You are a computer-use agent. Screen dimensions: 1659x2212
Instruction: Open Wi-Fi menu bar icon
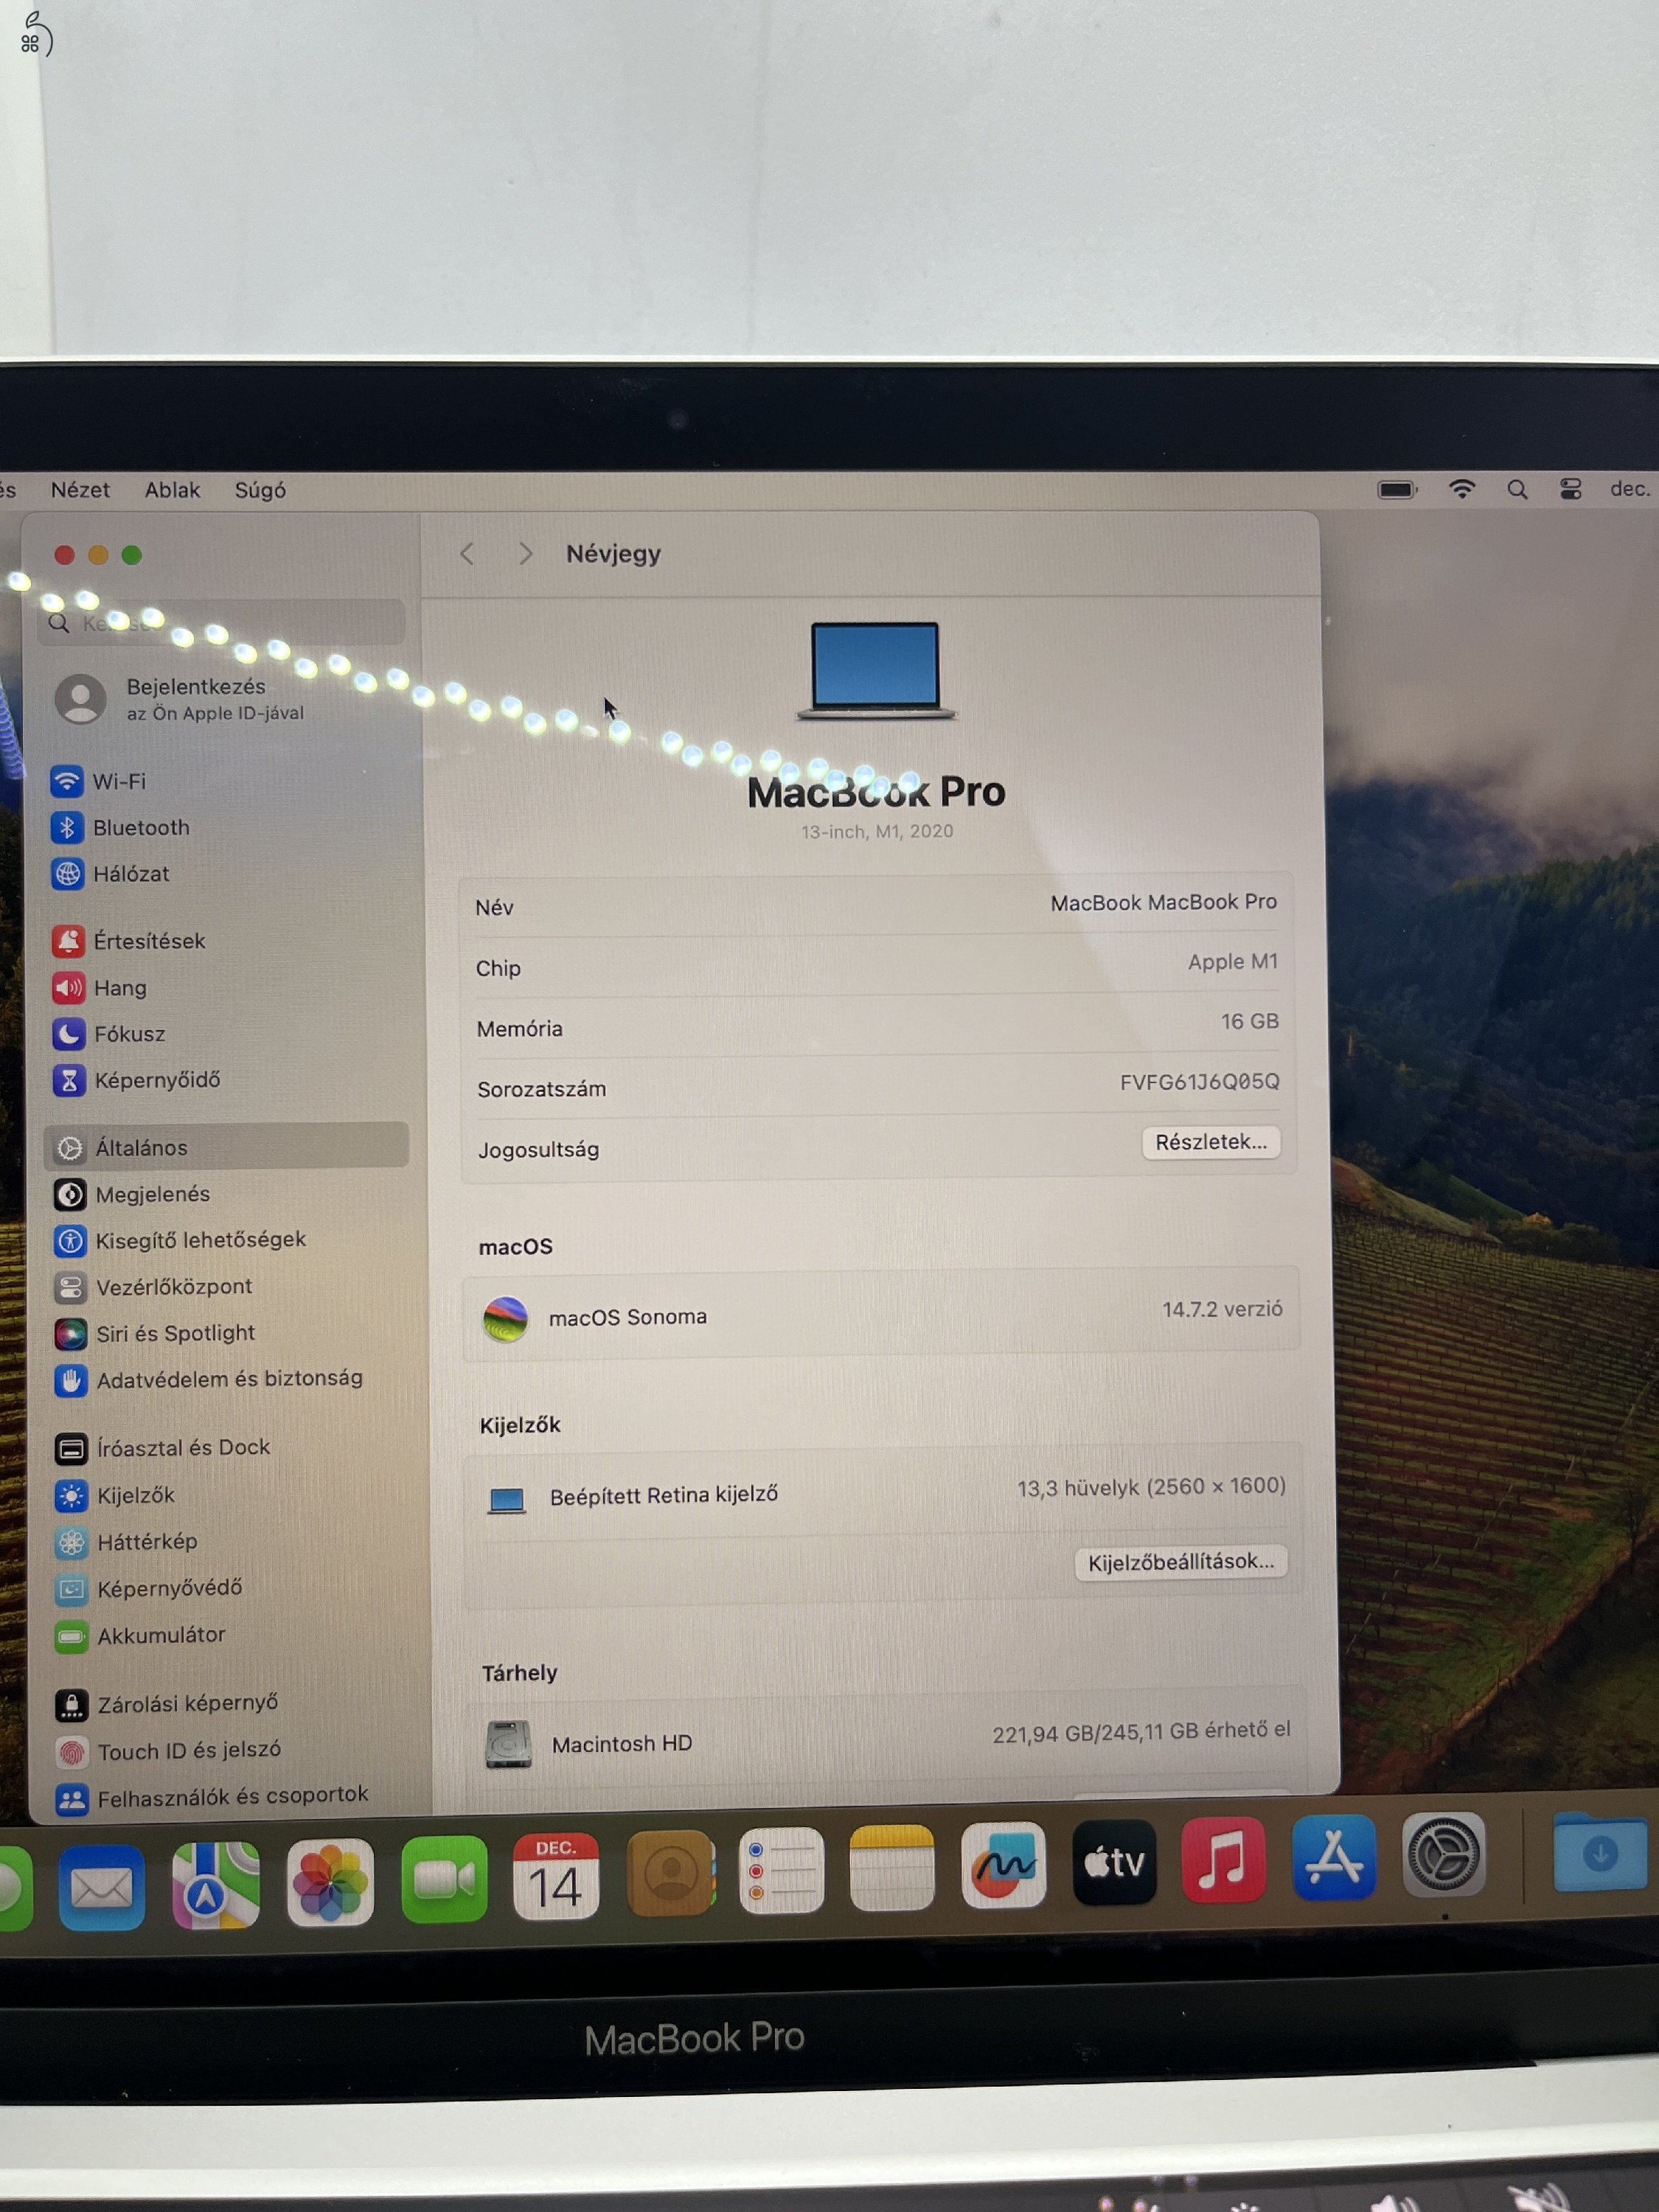[x=1462, y=489]
